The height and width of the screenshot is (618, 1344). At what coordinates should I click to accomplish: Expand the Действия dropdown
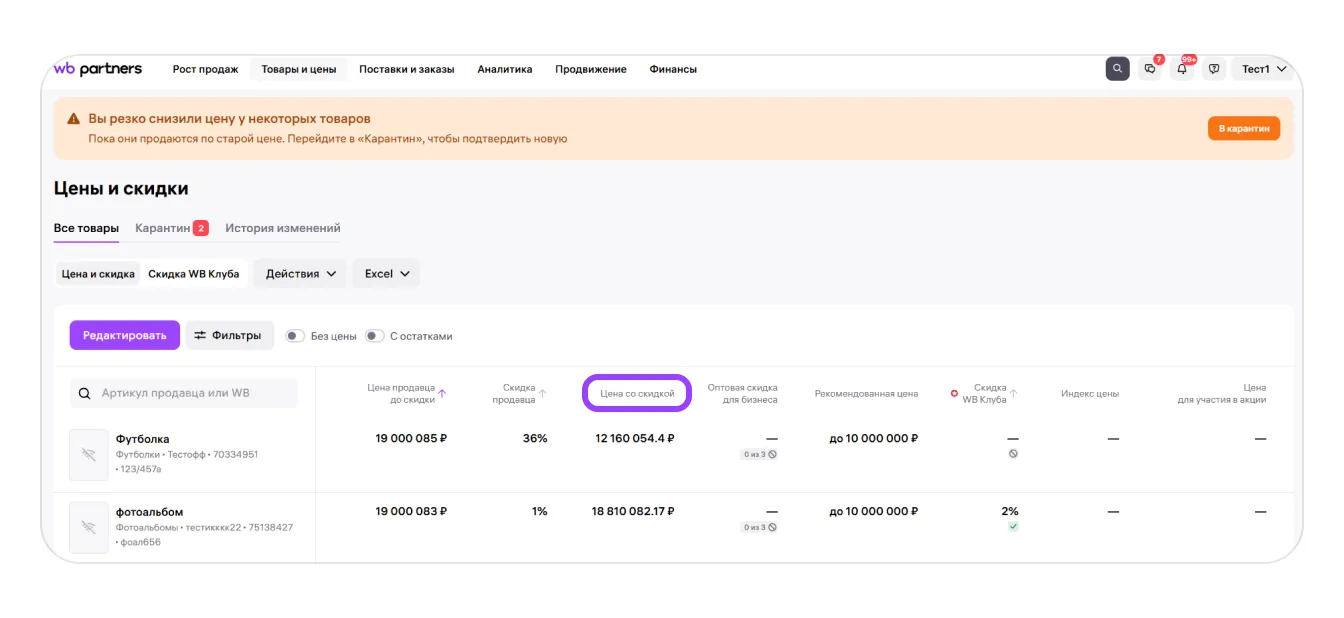(x=300, y=273)
